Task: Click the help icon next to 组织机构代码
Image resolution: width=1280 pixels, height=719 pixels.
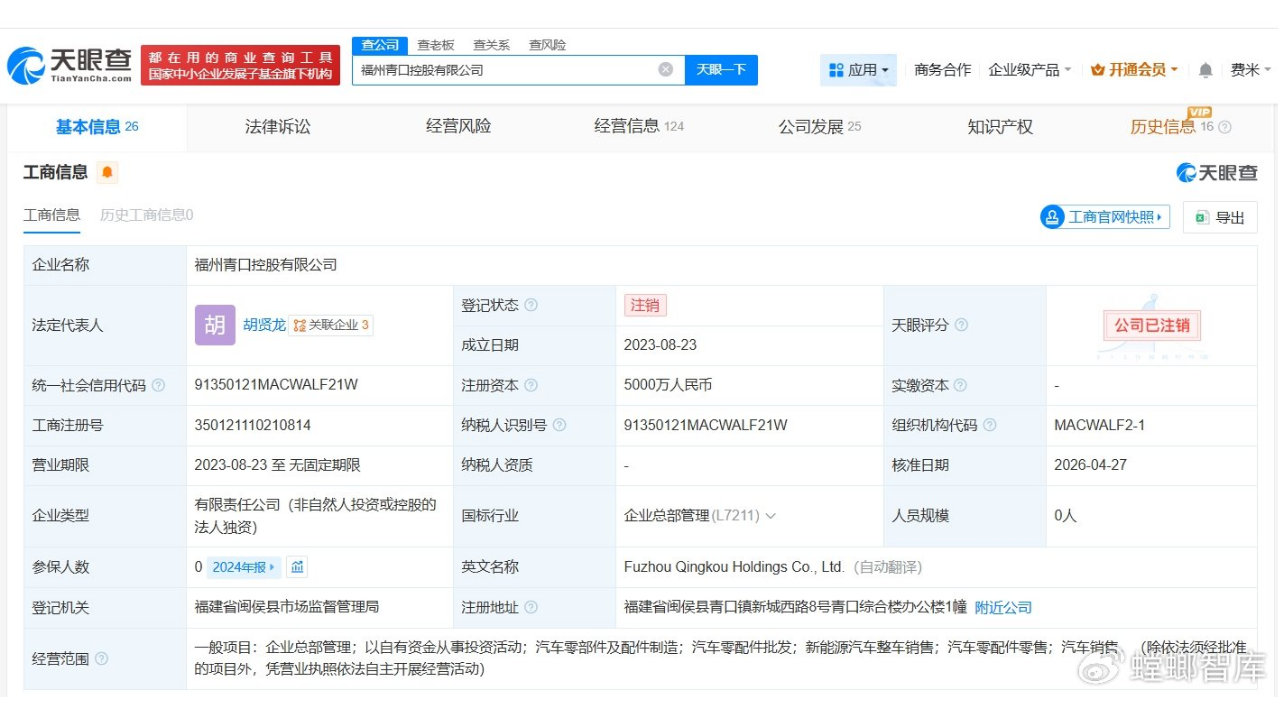Action: pyautogui.click(x=989, y=425)
